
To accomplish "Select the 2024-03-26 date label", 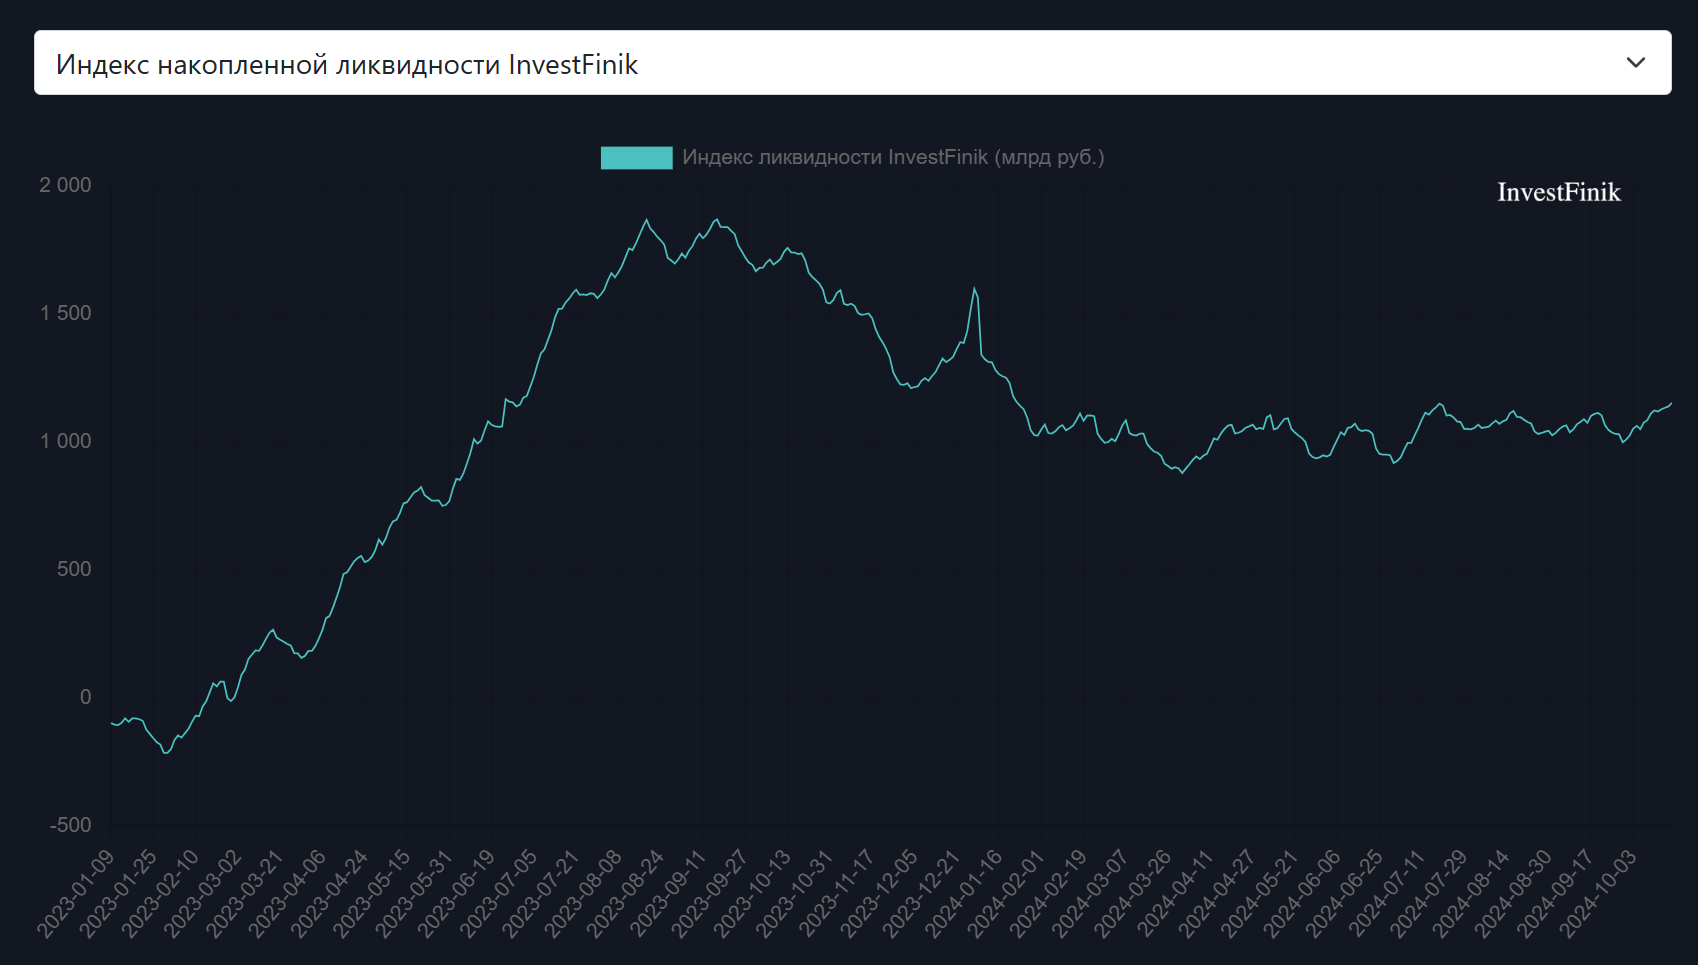I will click(1132, 894).
